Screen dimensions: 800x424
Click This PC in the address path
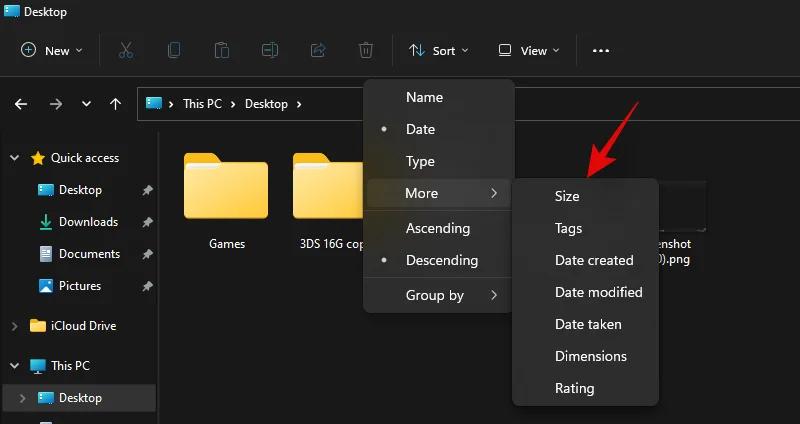point(202,104)
